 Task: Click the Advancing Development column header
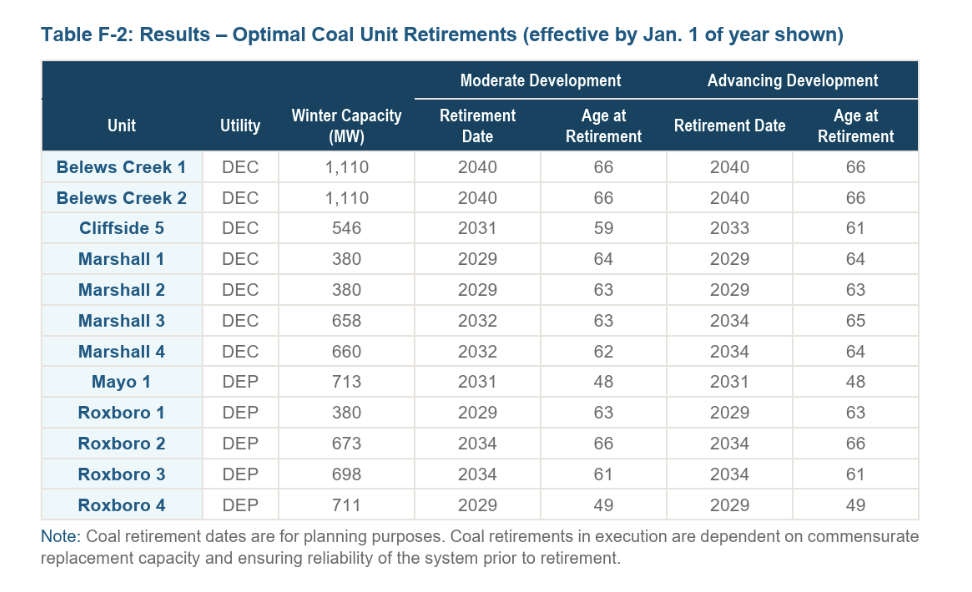coord(792,80)
